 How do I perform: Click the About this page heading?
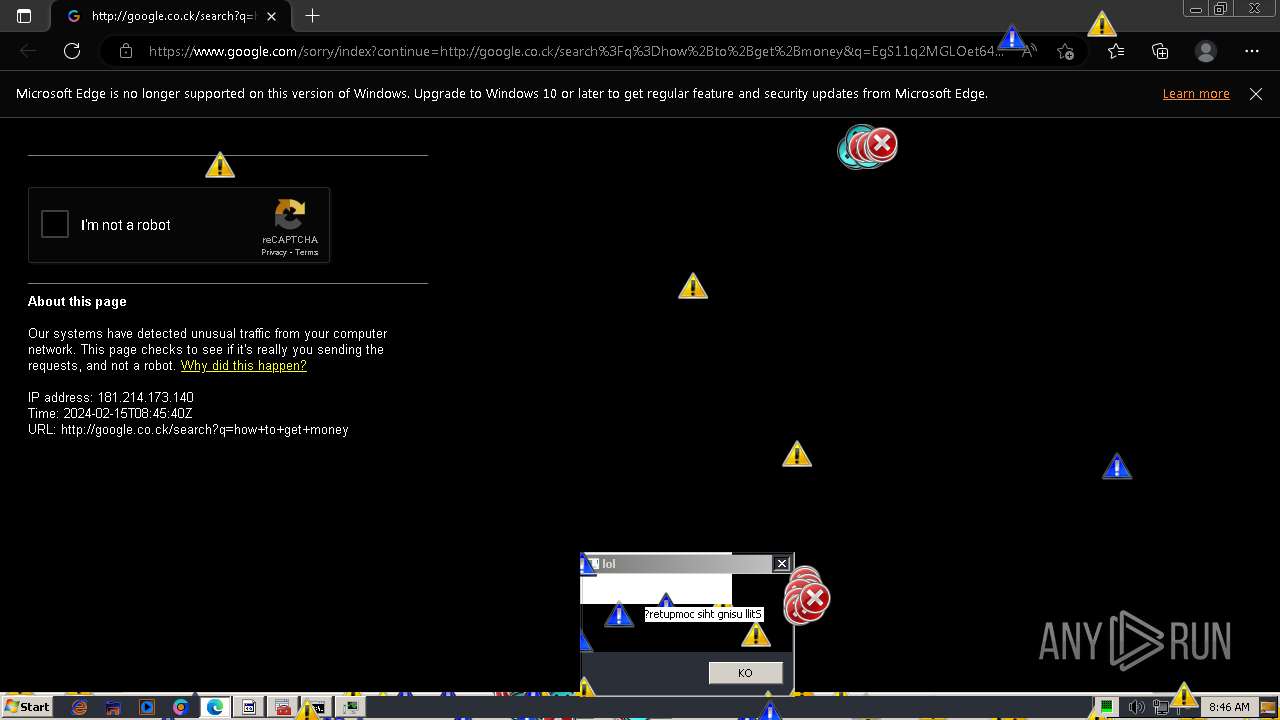click(x=77, y=301)
